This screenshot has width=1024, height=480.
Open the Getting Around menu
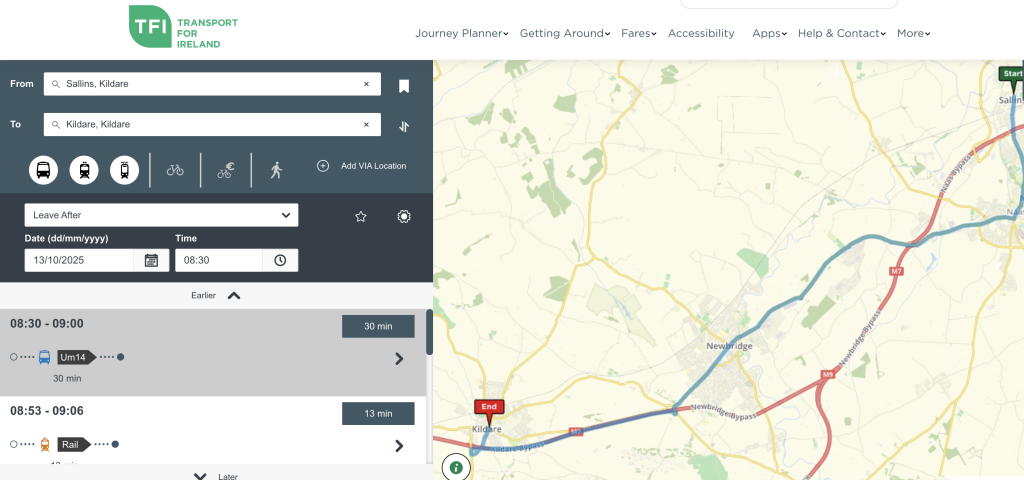click(x=565, y=33)
